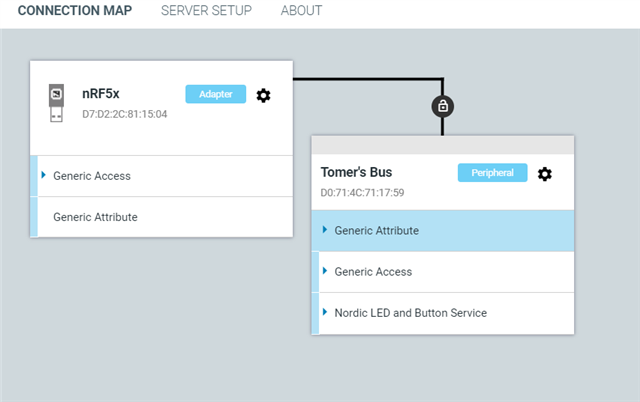Click the nRF5x USB dongle icon
The image size is (640, 402).
click(57, 103)
